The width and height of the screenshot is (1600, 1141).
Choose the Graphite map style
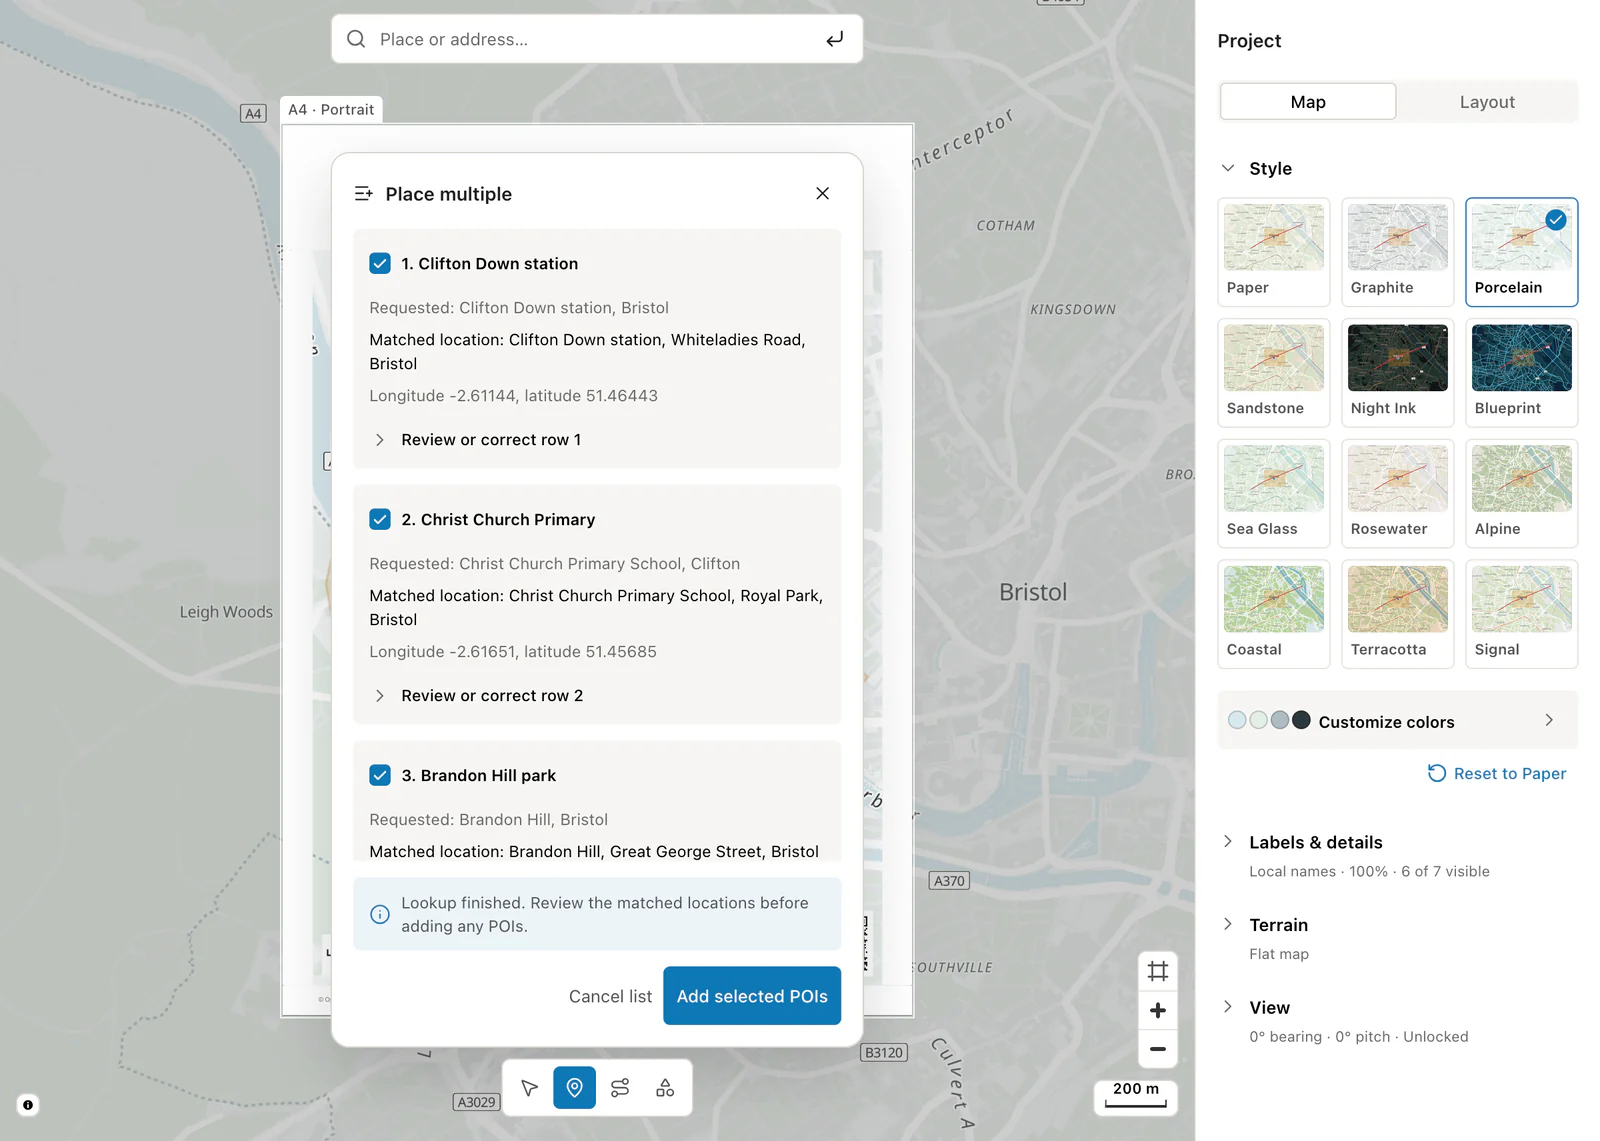tap(1398, 252)
